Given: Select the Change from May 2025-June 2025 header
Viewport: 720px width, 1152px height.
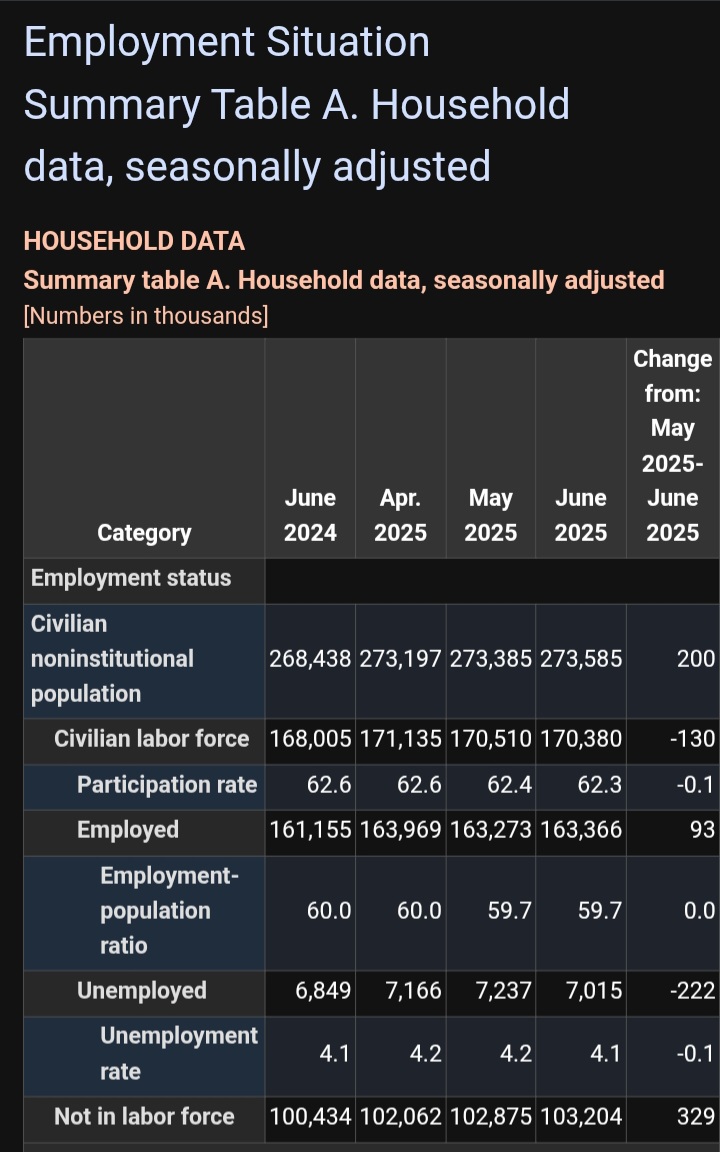Looking at the screenshot, I should 673,445.
